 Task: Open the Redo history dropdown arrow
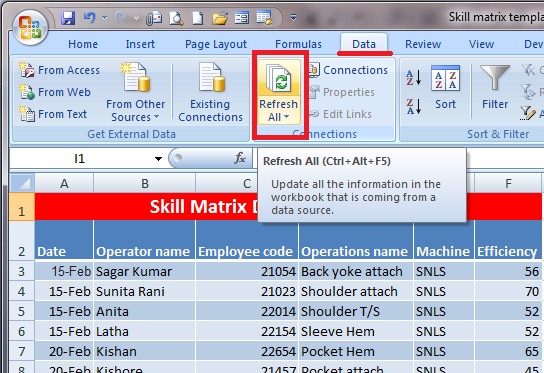tap(136, 18)
